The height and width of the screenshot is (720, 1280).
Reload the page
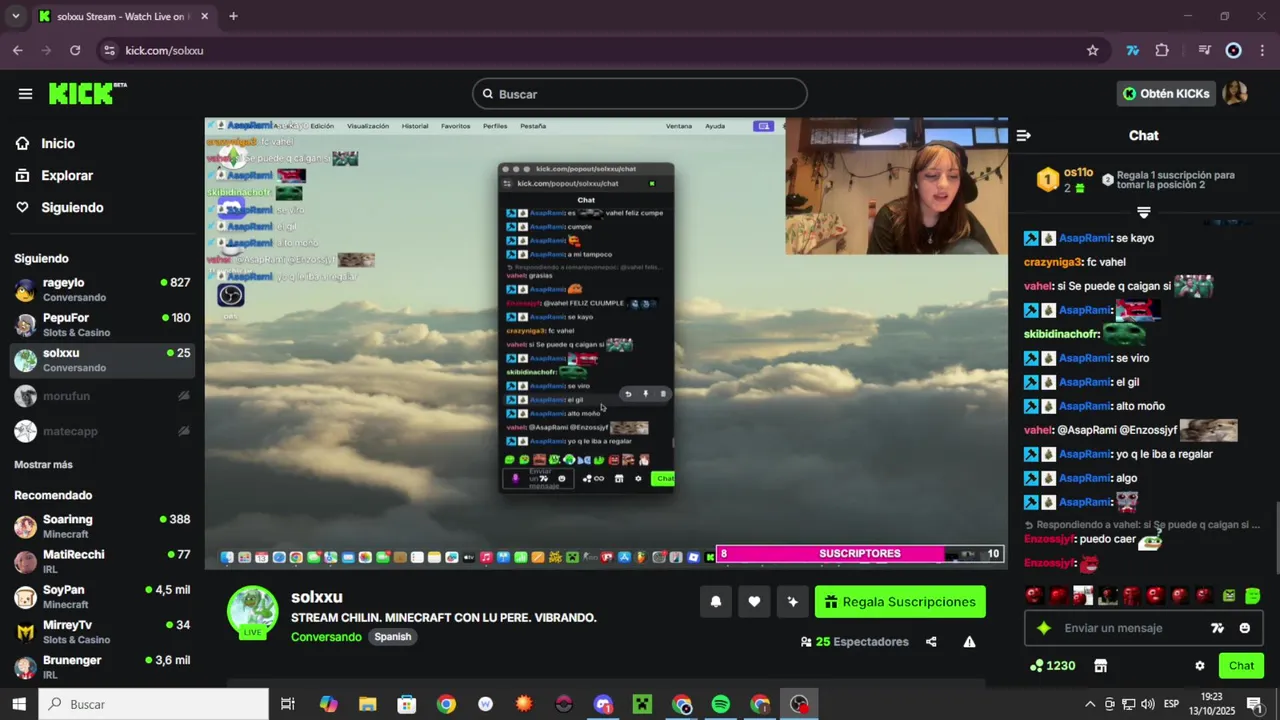[x=75, y=50]
